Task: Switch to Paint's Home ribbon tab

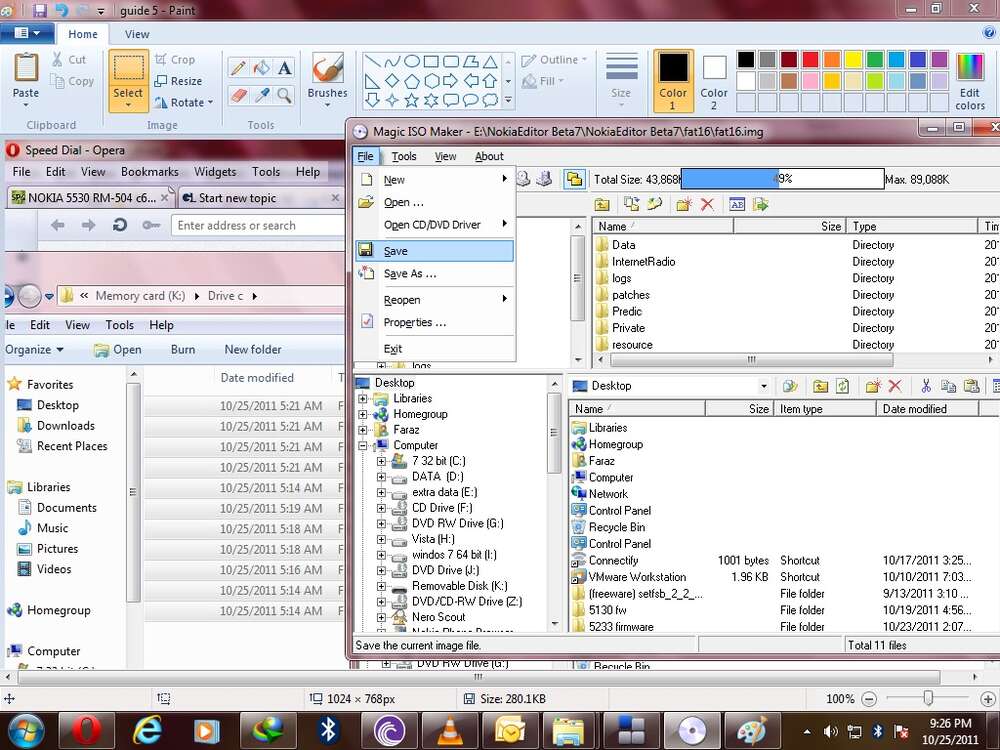Action: pyautogui.click(x=83, y=34)
